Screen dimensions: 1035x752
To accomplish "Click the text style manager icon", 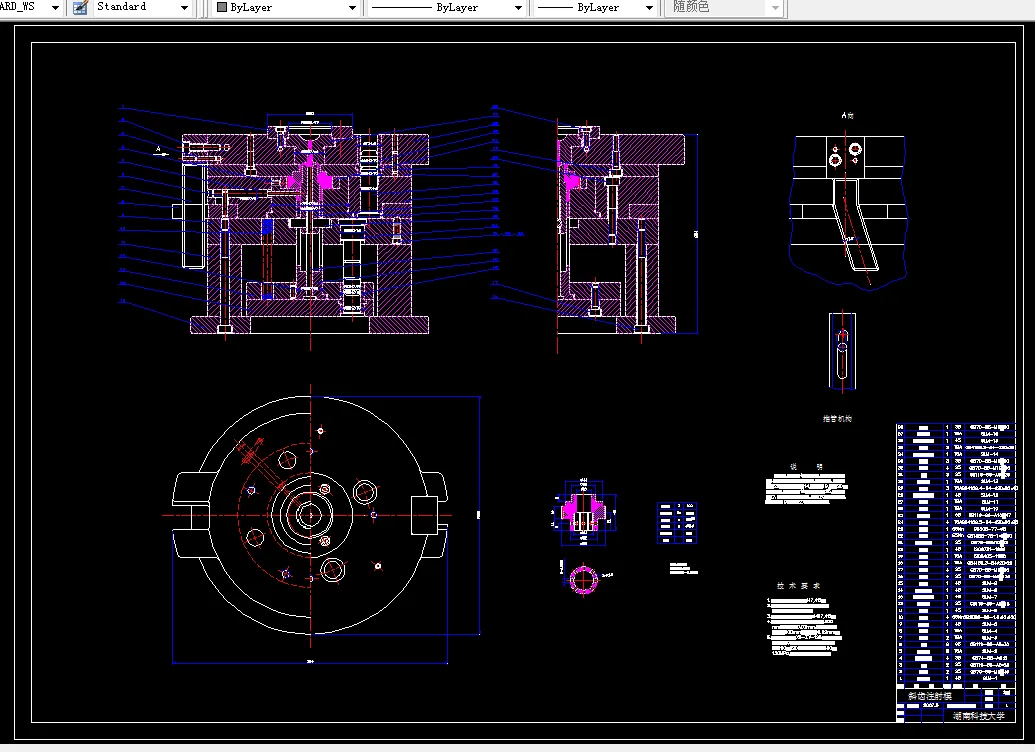I will [x=80, y=8].
